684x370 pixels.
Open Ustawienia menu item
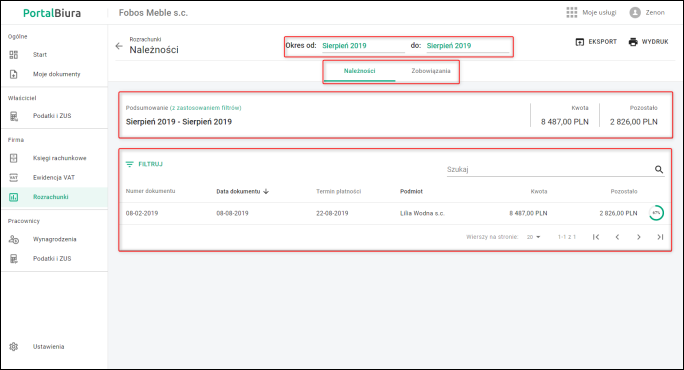click(x=48, y=346)
